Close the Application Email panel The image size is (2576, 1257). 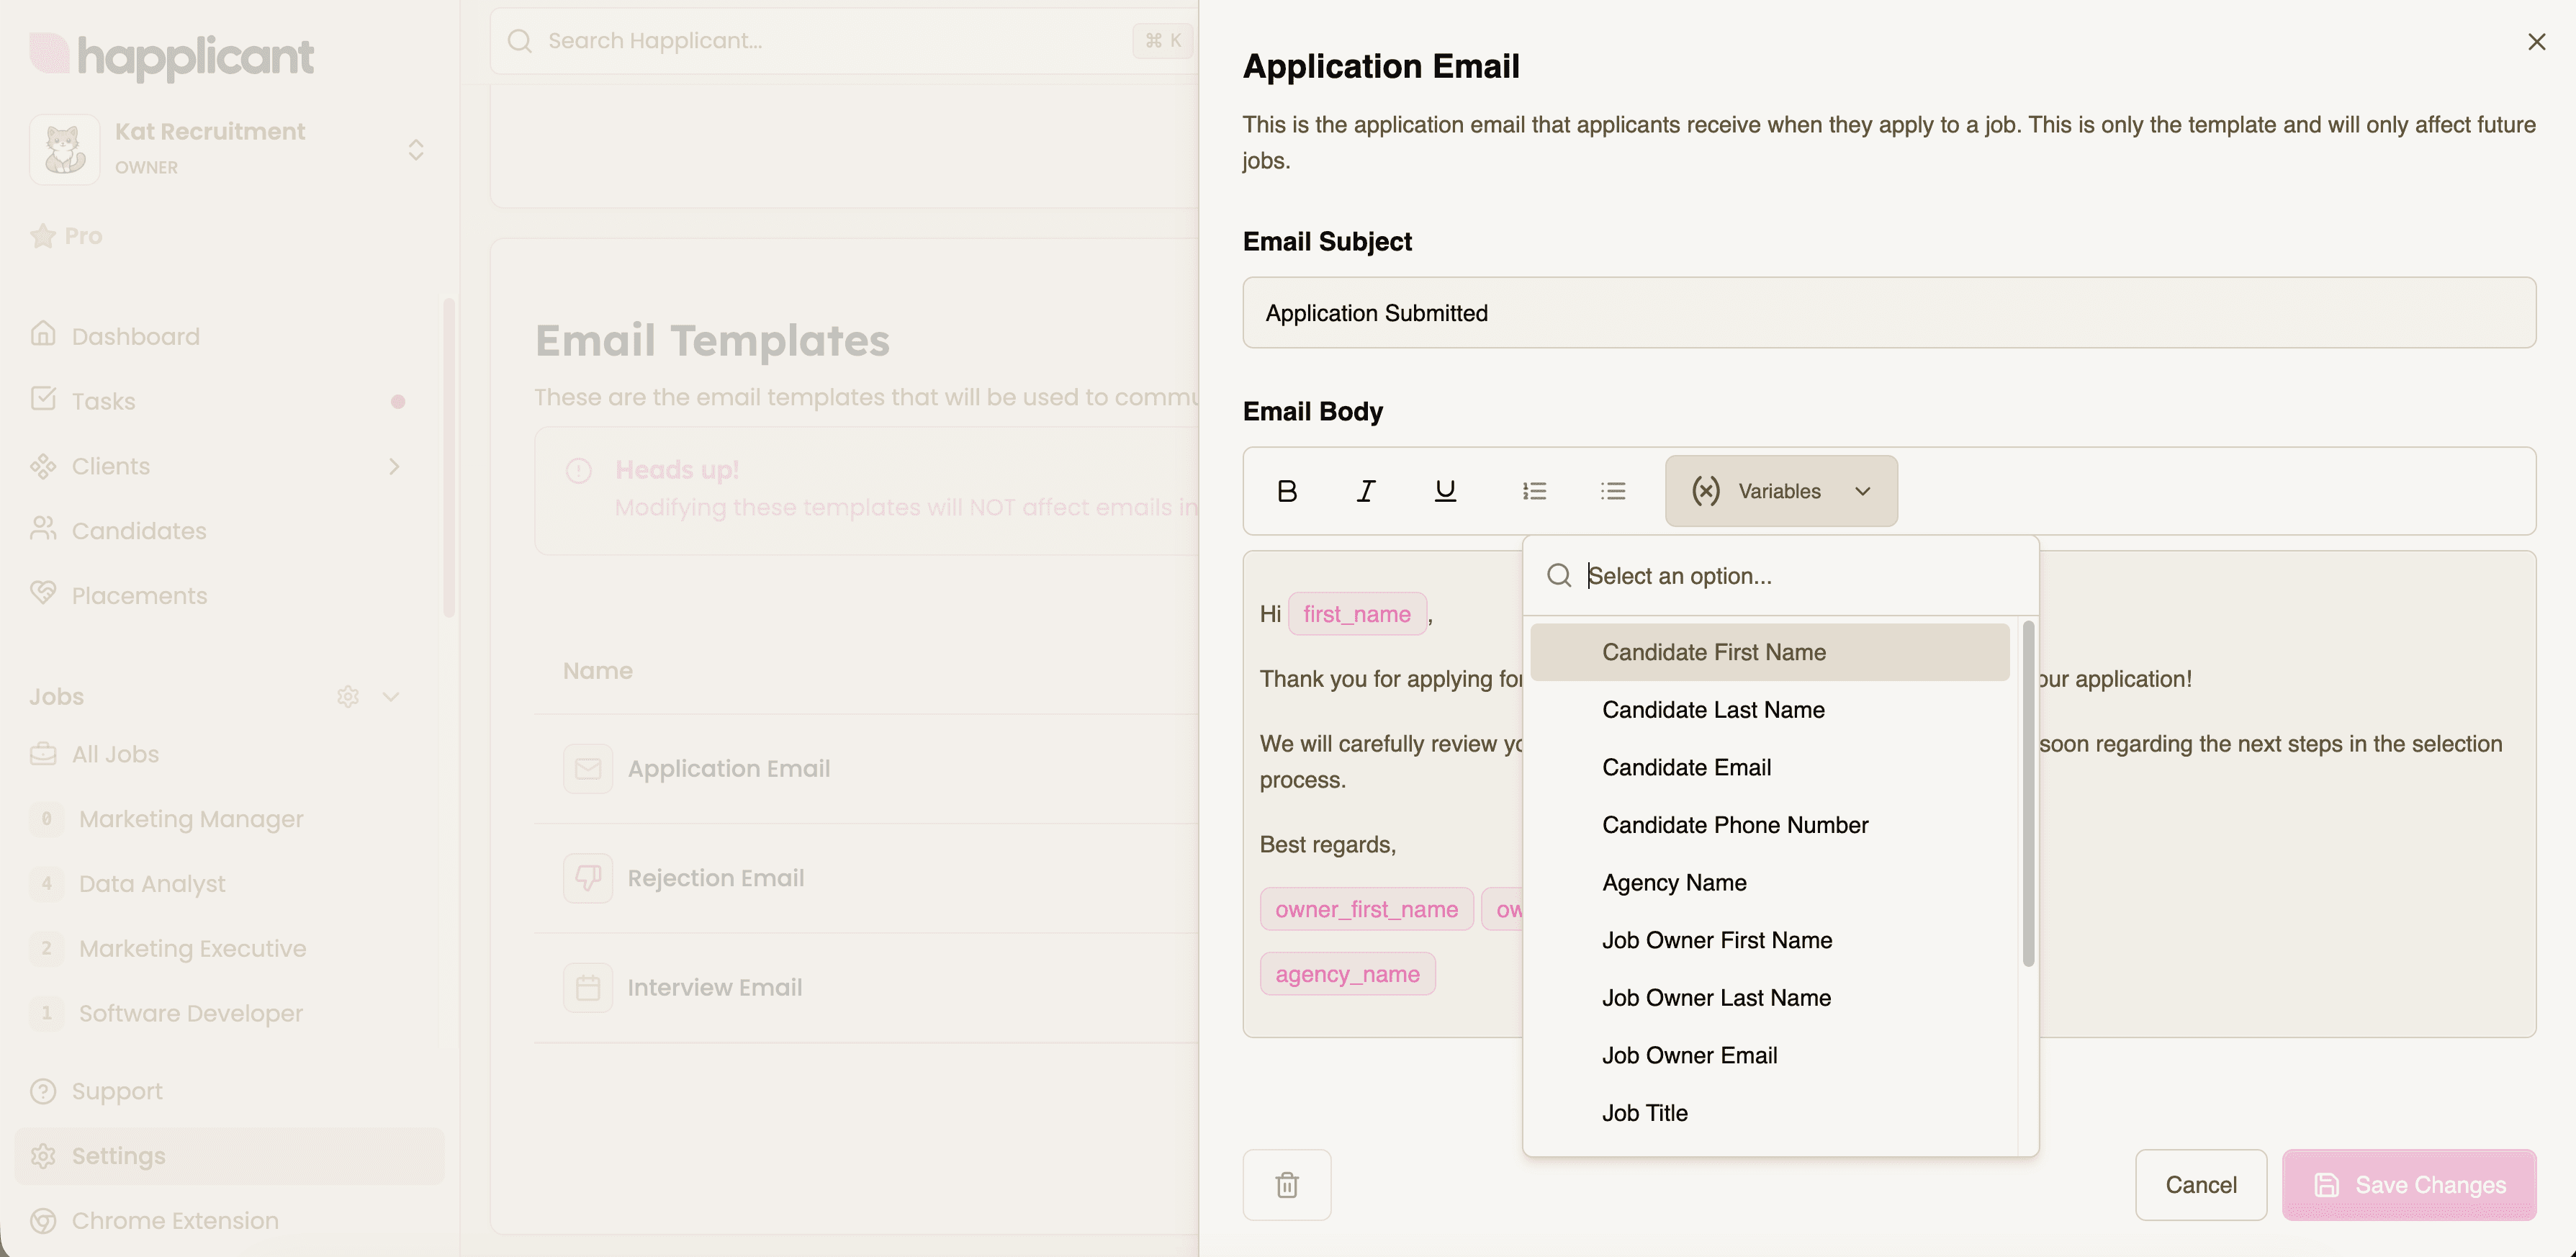point(2536,42)
